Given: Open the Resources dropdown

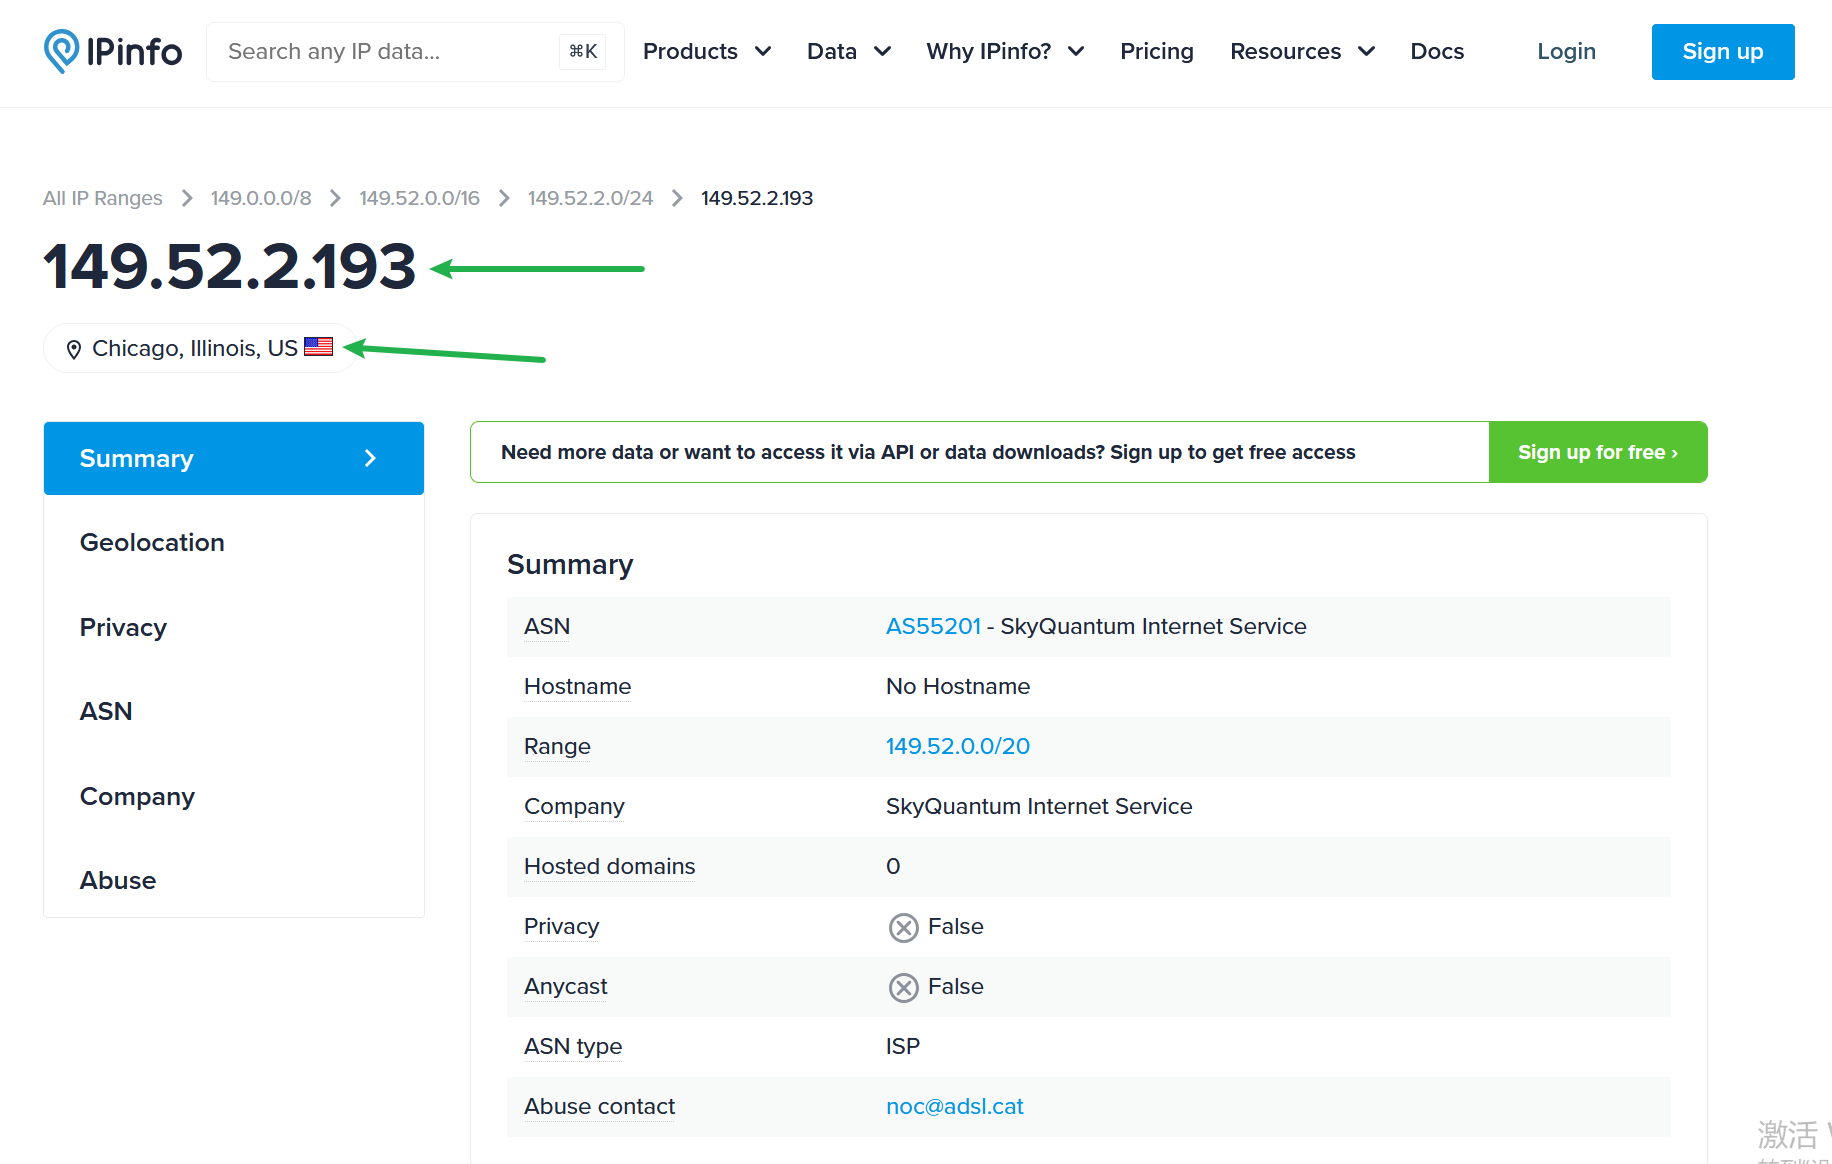Looking at the screenshot, I should pos(1302,52).
